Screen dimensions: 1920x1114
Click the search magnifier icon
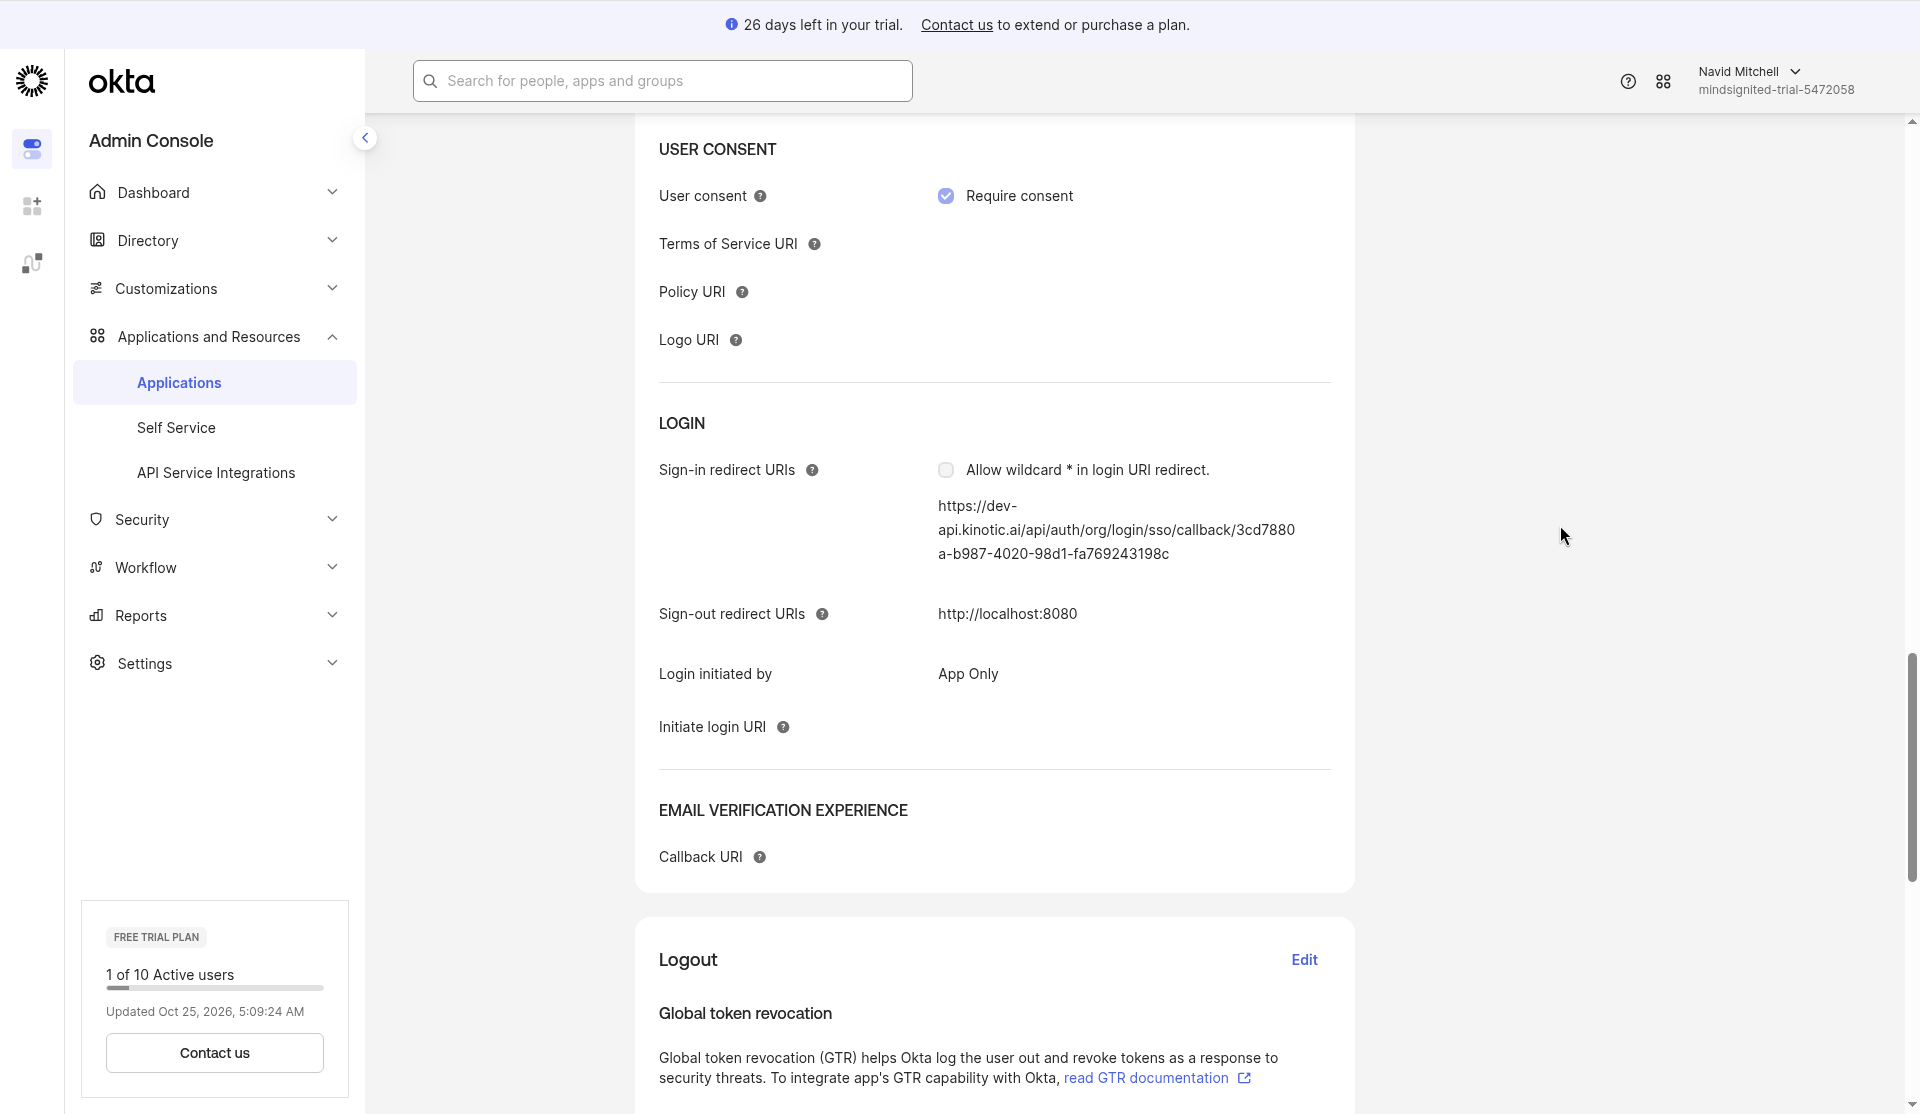430,81
